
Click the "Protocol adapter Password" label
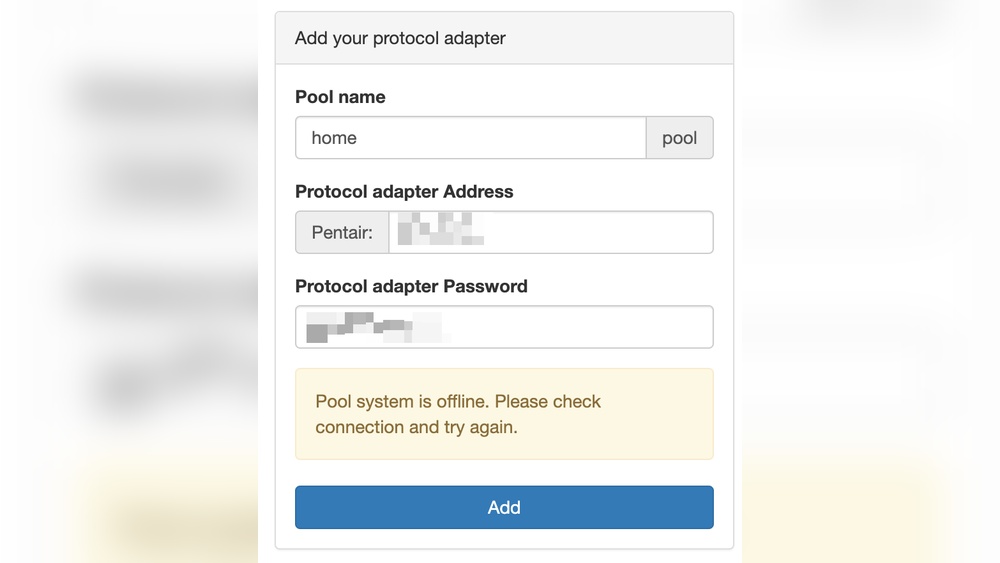(411, 286)
